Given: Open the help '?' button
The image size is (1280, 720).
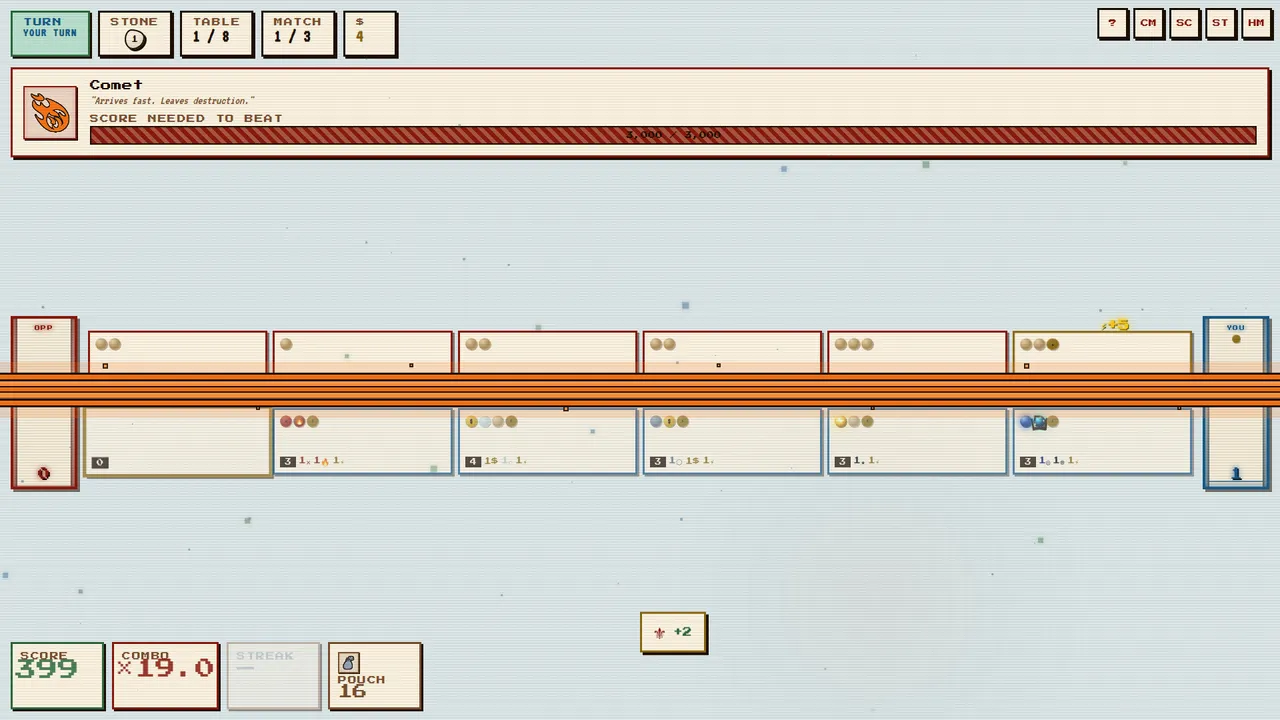Looking at the screenshot, I should (x=1112, y=24).
